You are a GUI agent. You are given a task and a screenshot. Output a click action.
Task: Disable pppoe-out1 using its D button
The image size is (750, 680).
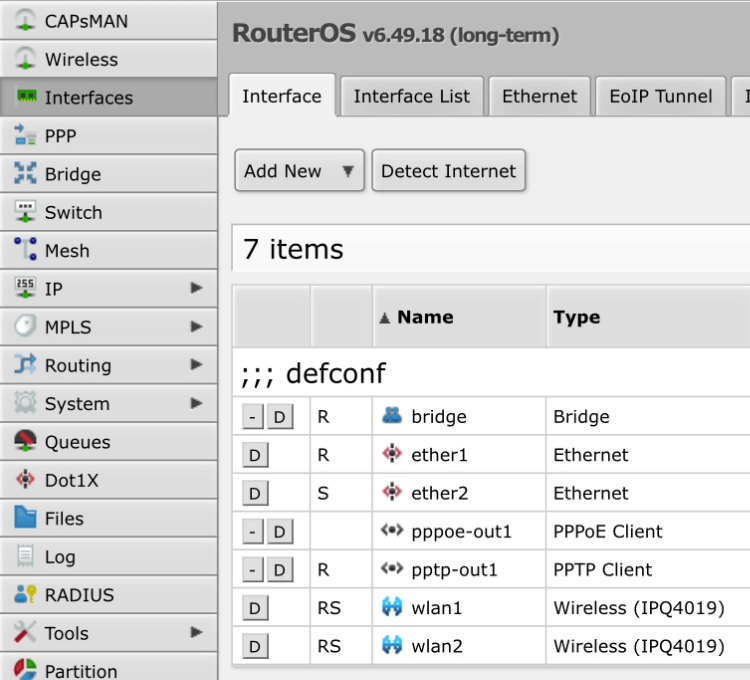coord(279,531)
